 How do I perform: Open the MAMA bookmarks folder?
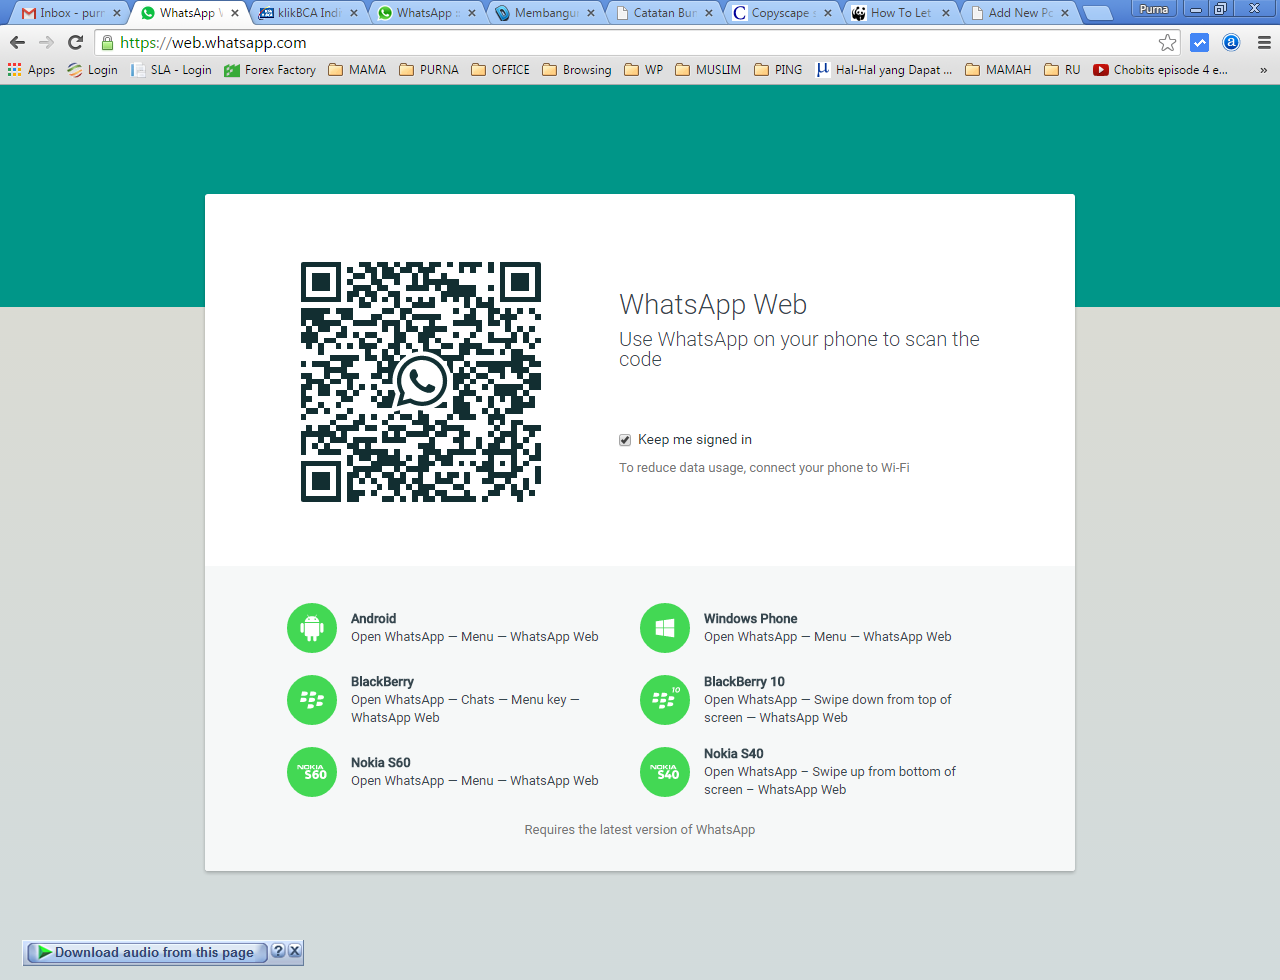(x=357, y=70)
